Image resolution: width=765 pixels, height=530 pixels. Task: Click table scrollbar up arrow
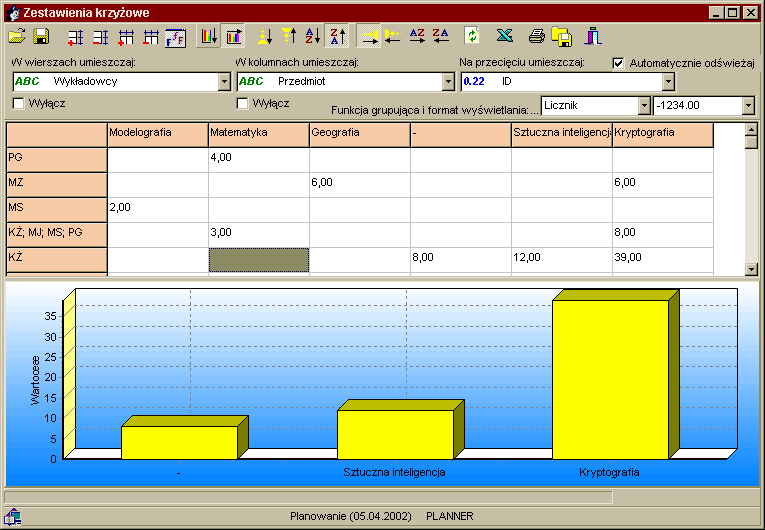point(751,129)
